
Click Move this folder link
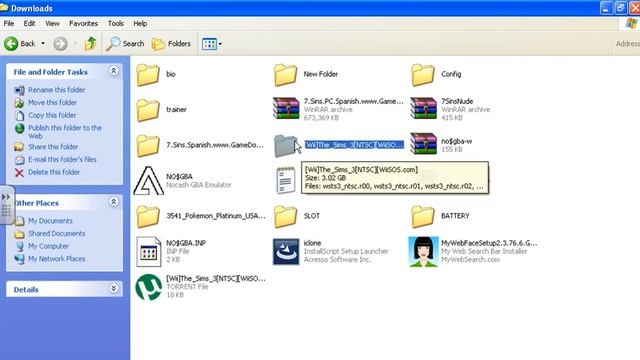click(x=52, y=102)
